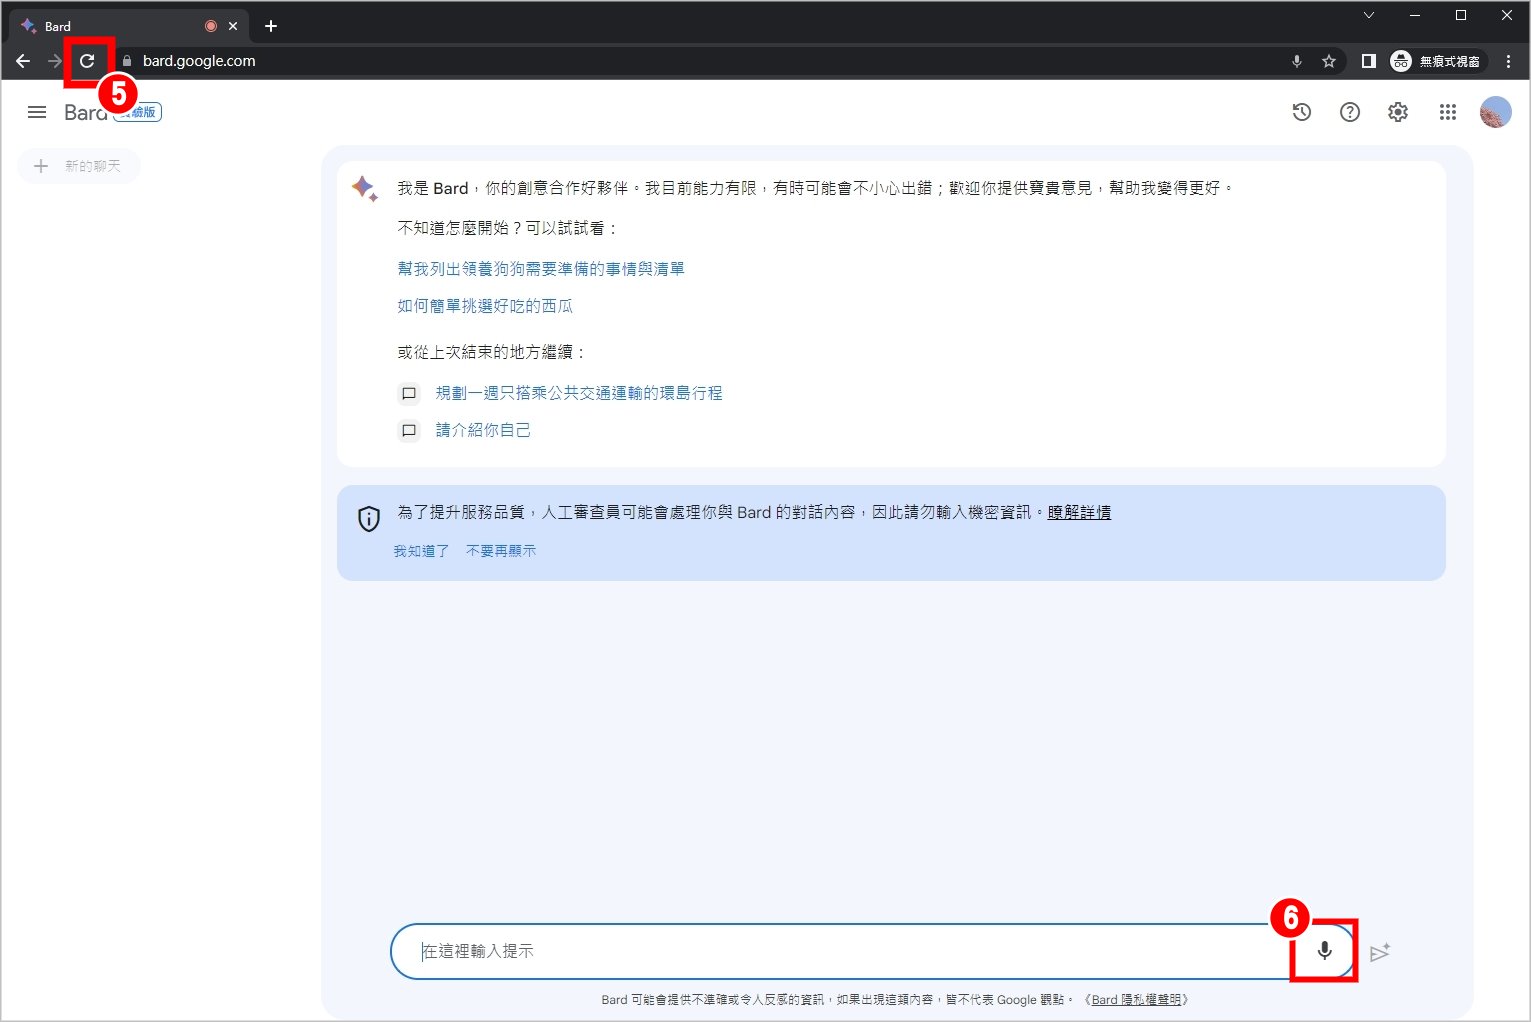Open the Google apps grid

coord(1448,112)
